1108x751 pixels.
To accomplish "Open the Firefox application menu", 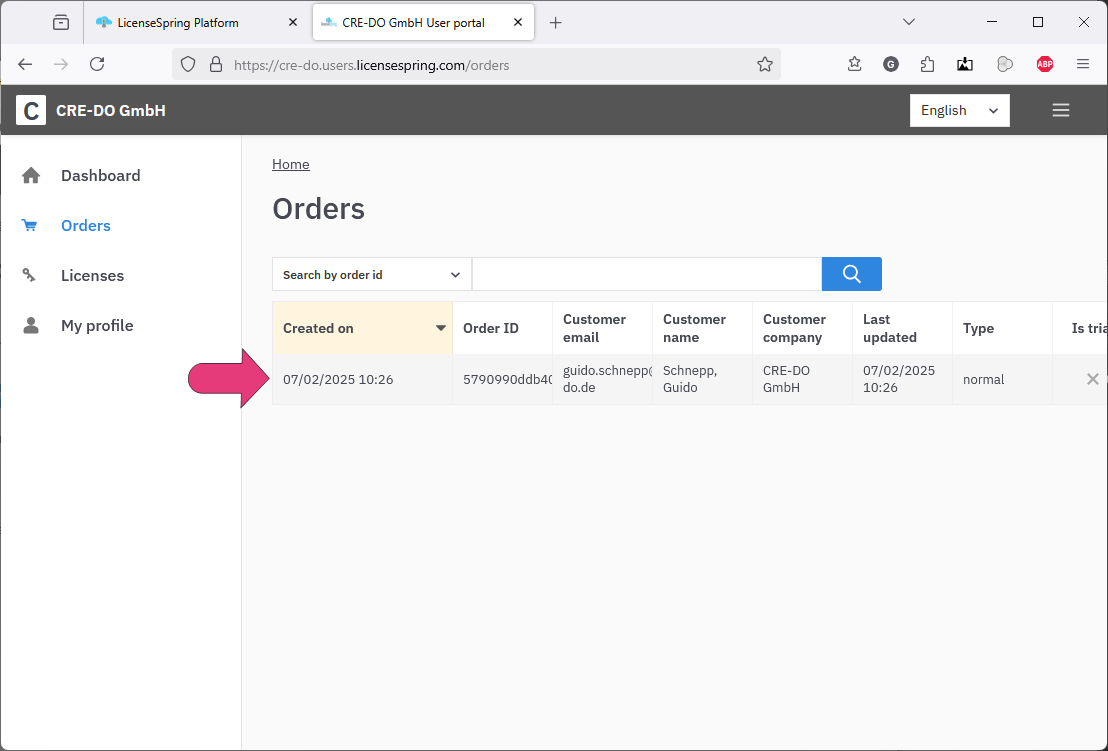I will click(1083, 64).
